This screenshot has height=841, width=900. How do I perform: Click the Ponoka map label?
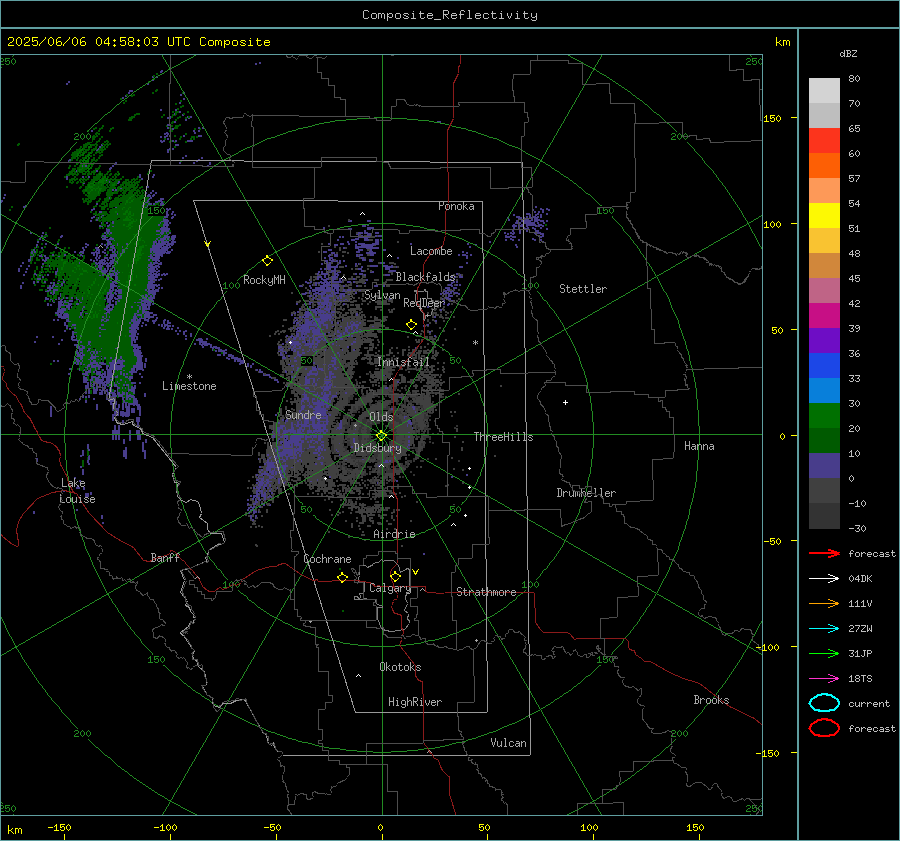click(x=456, y=206)
